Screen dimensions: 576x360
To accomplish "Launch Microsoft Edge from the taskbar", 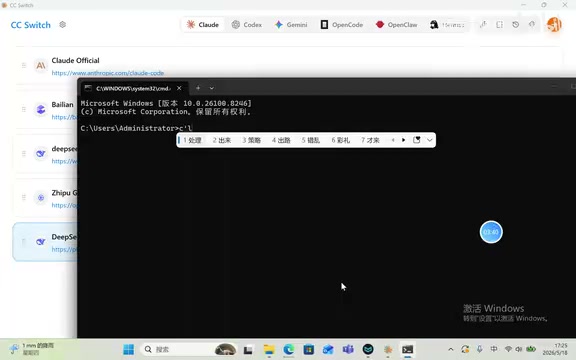I will tap(289, 350).
